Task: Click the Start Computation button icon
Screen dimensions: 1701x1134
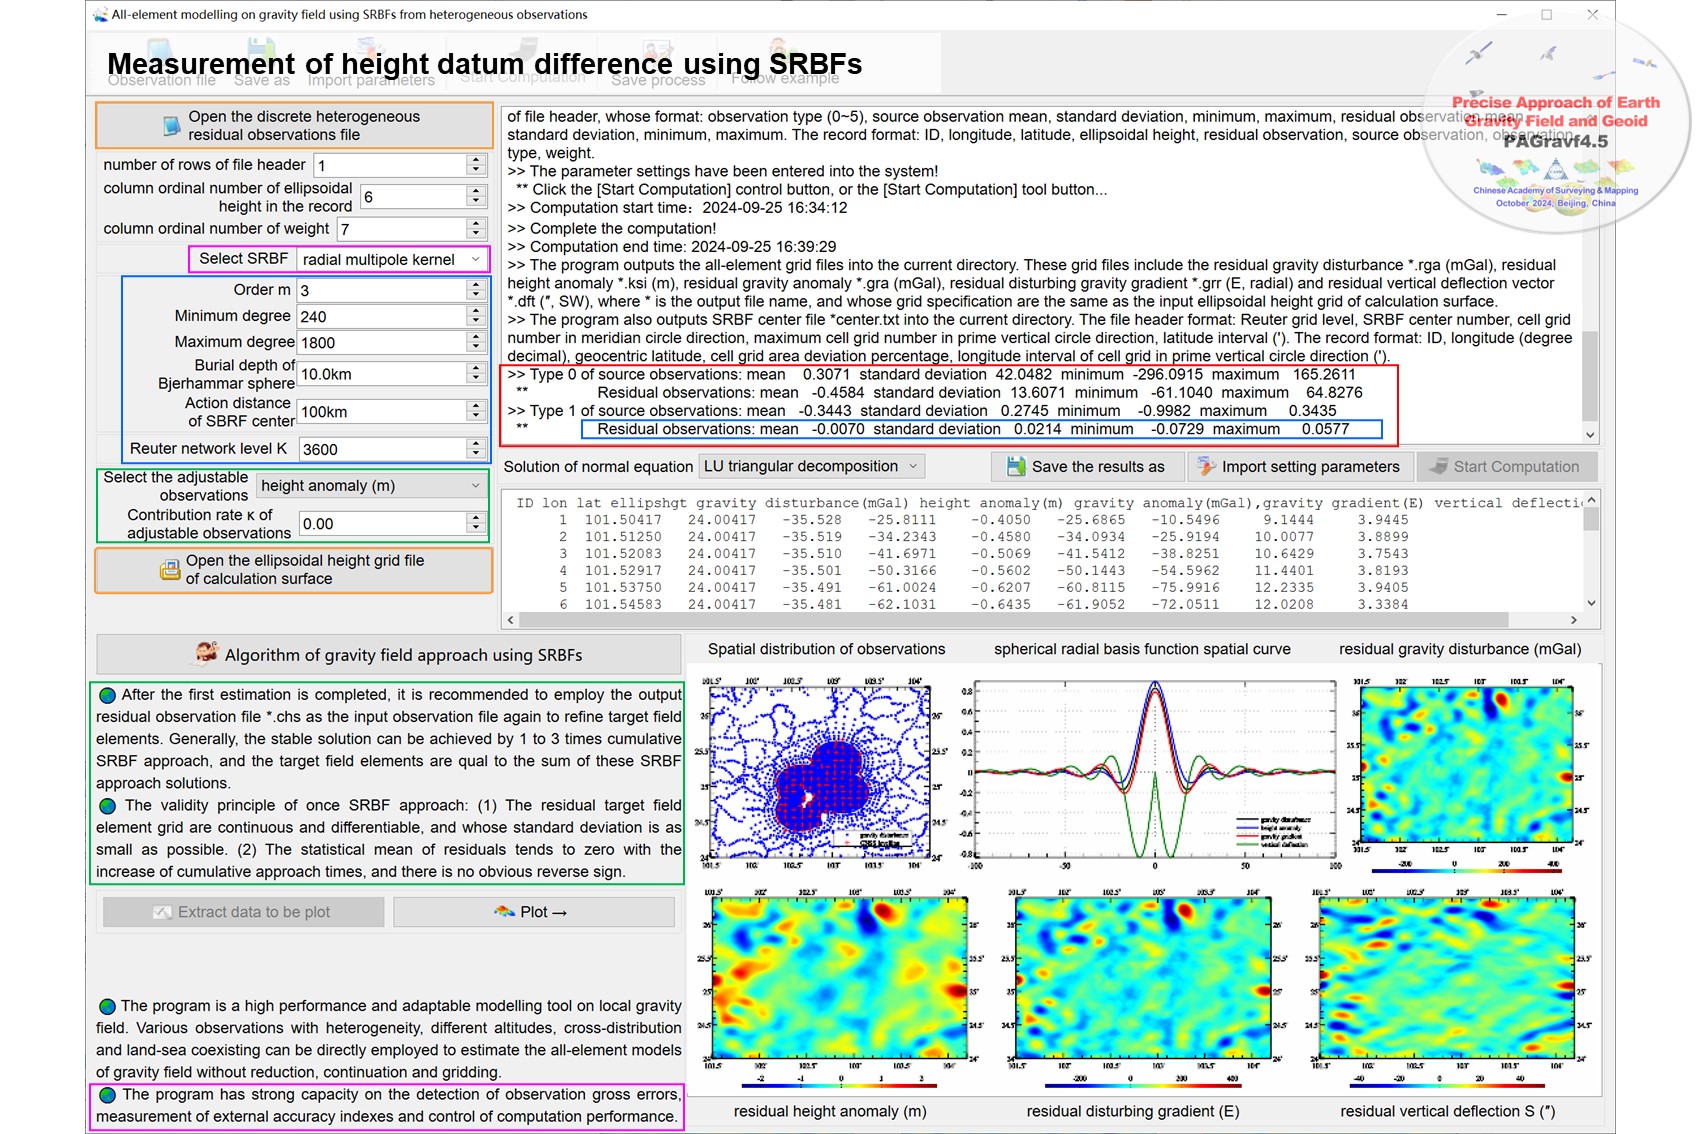Action: (x=1438, y=467)
